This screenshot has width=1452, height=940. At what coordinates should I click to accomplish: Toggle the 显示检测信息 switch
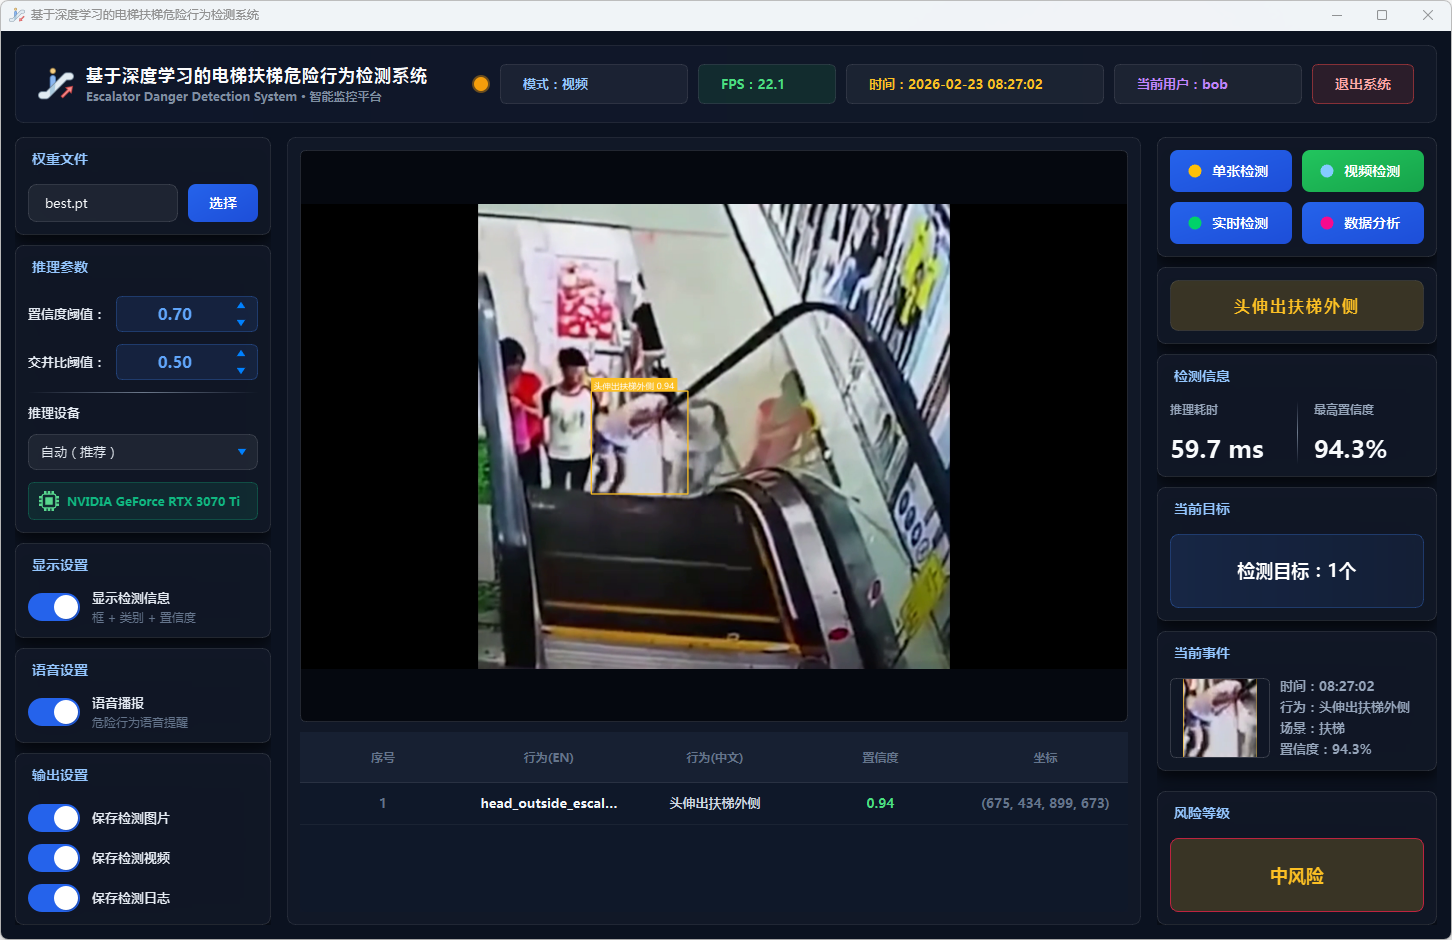click(54, 607)
